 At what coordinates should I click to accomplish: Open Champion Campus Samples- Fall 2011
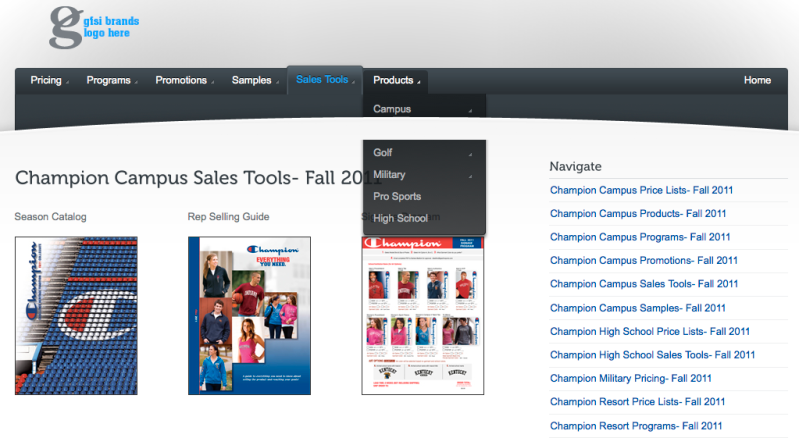[637, 308]
